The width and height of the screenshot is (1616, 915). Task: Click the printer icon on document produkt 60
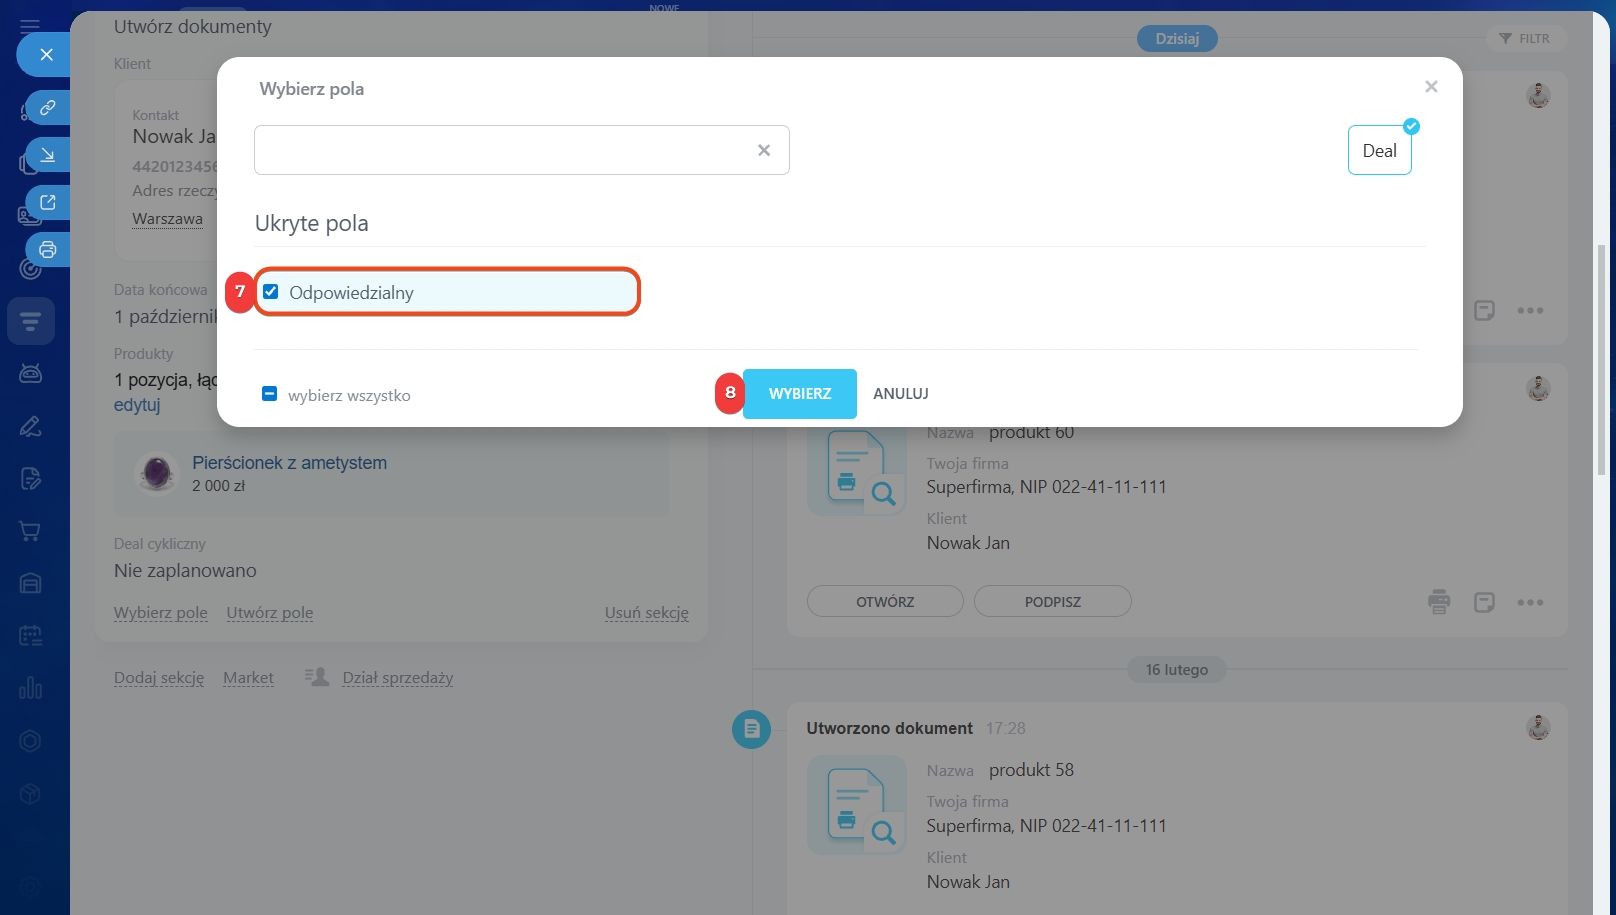pyautogui.click(x=1439, y=602)
